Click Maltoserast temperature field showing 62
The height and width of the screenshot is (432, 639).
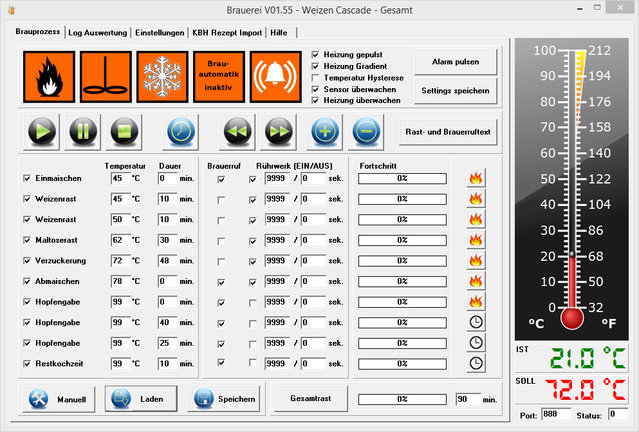(121, 240)
